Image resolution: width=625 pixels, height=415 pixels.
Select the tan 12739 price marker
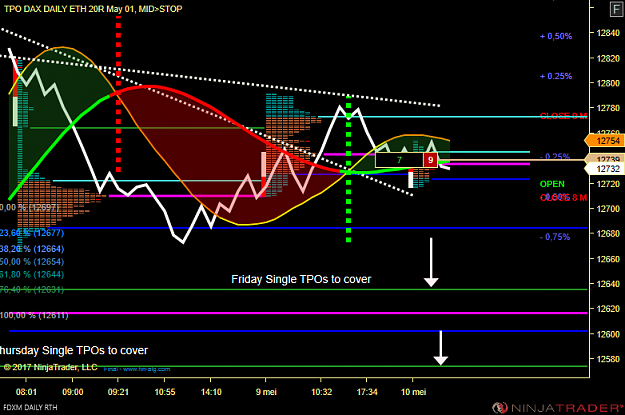coord(605,159)
